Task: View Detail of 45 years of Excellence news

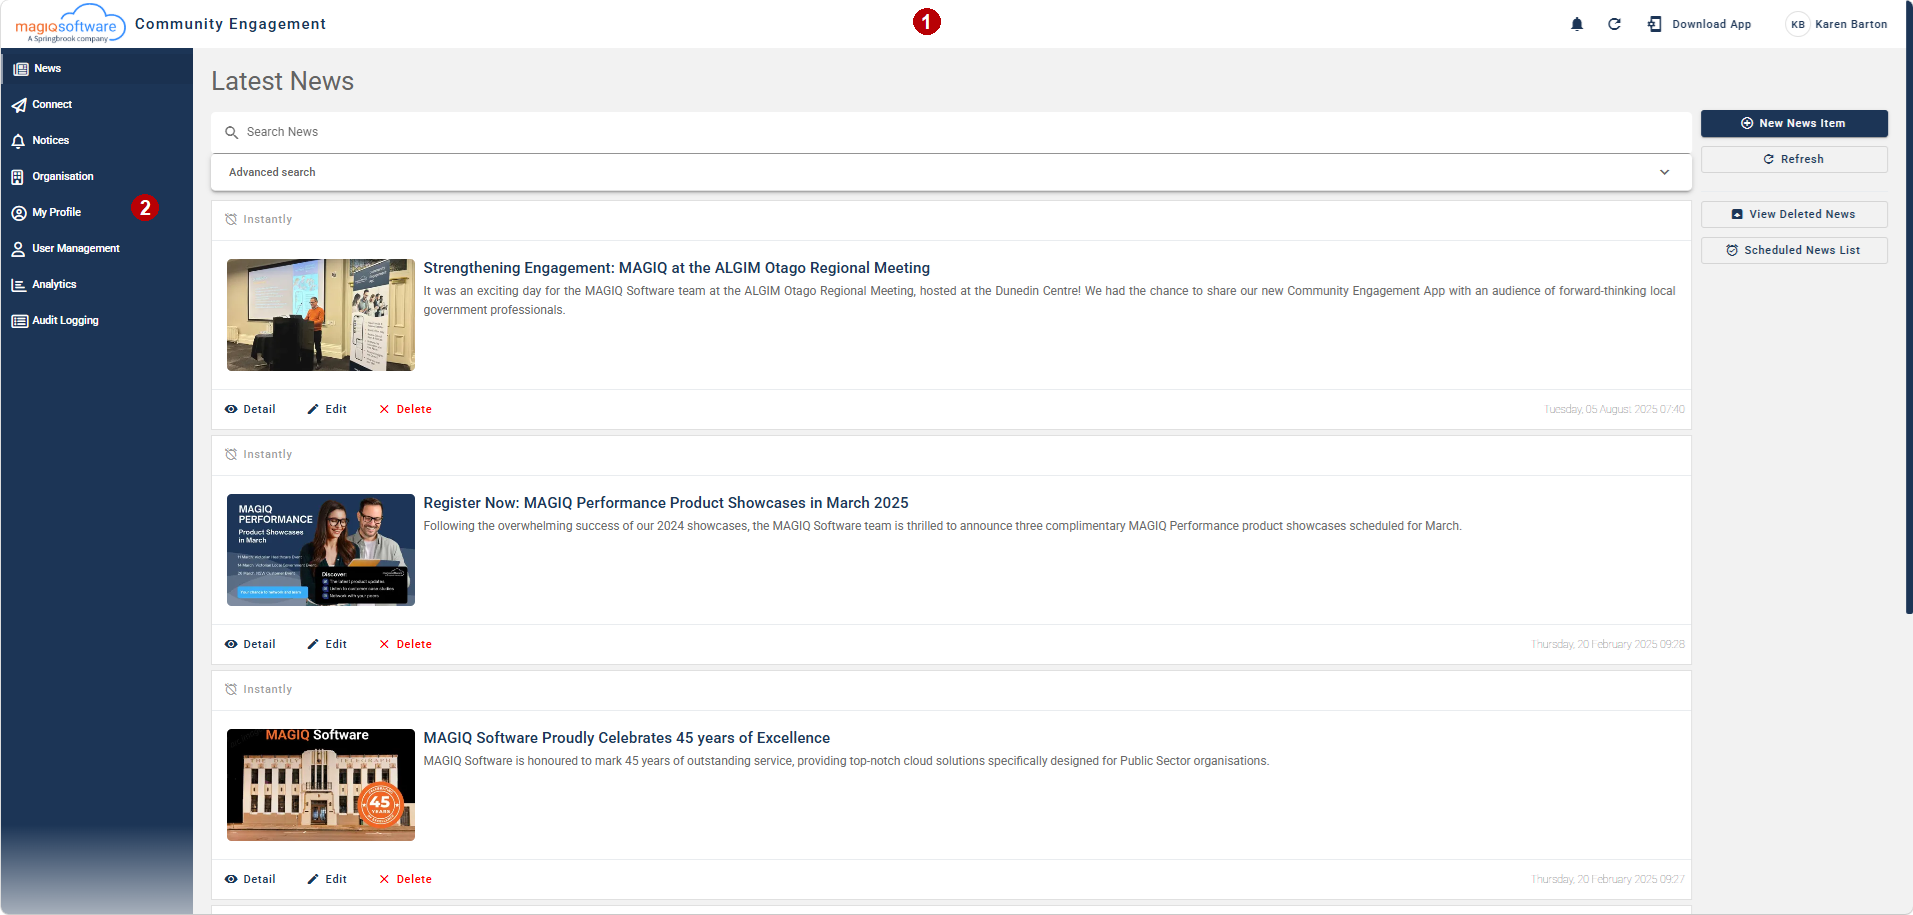Action: click(250, 879)
